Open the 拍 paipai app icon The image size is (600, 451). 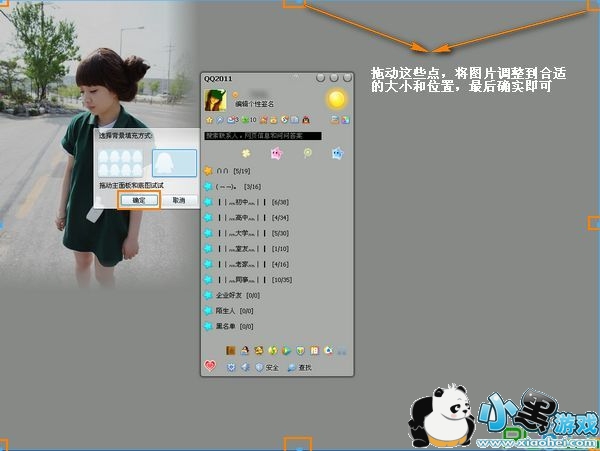click(314, 350)
